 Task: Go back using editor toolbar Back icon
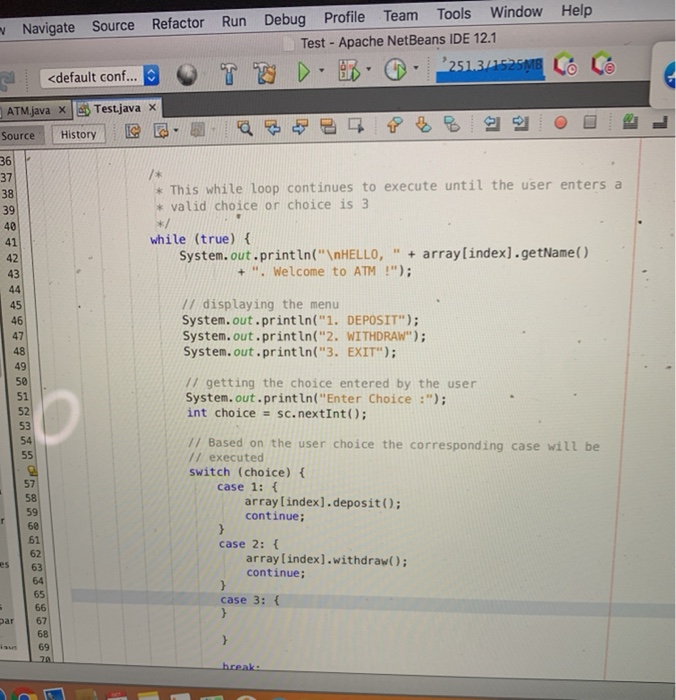coord(161,131)
